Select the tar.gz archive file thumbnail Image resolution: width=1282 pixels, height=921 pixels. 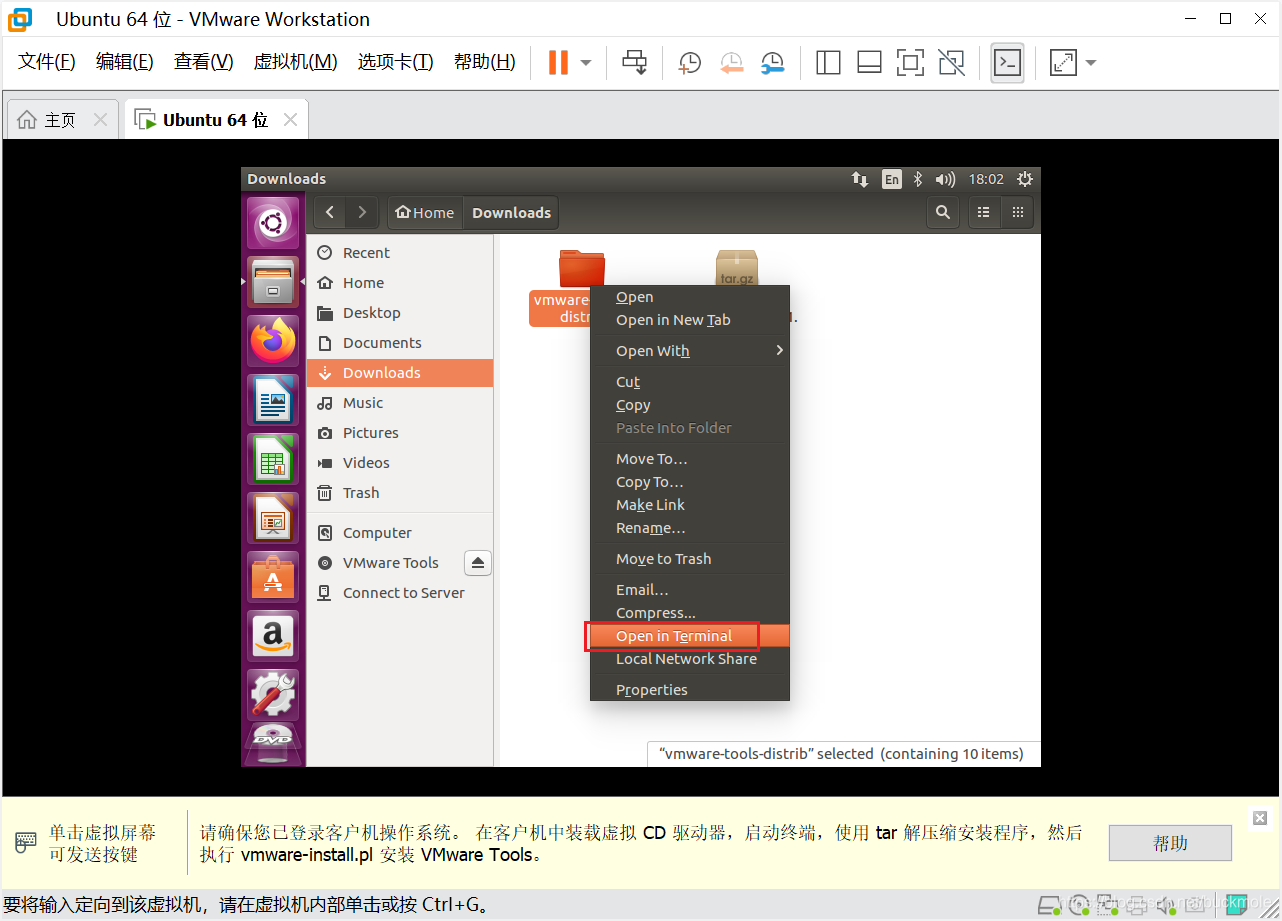coord(737,268)
